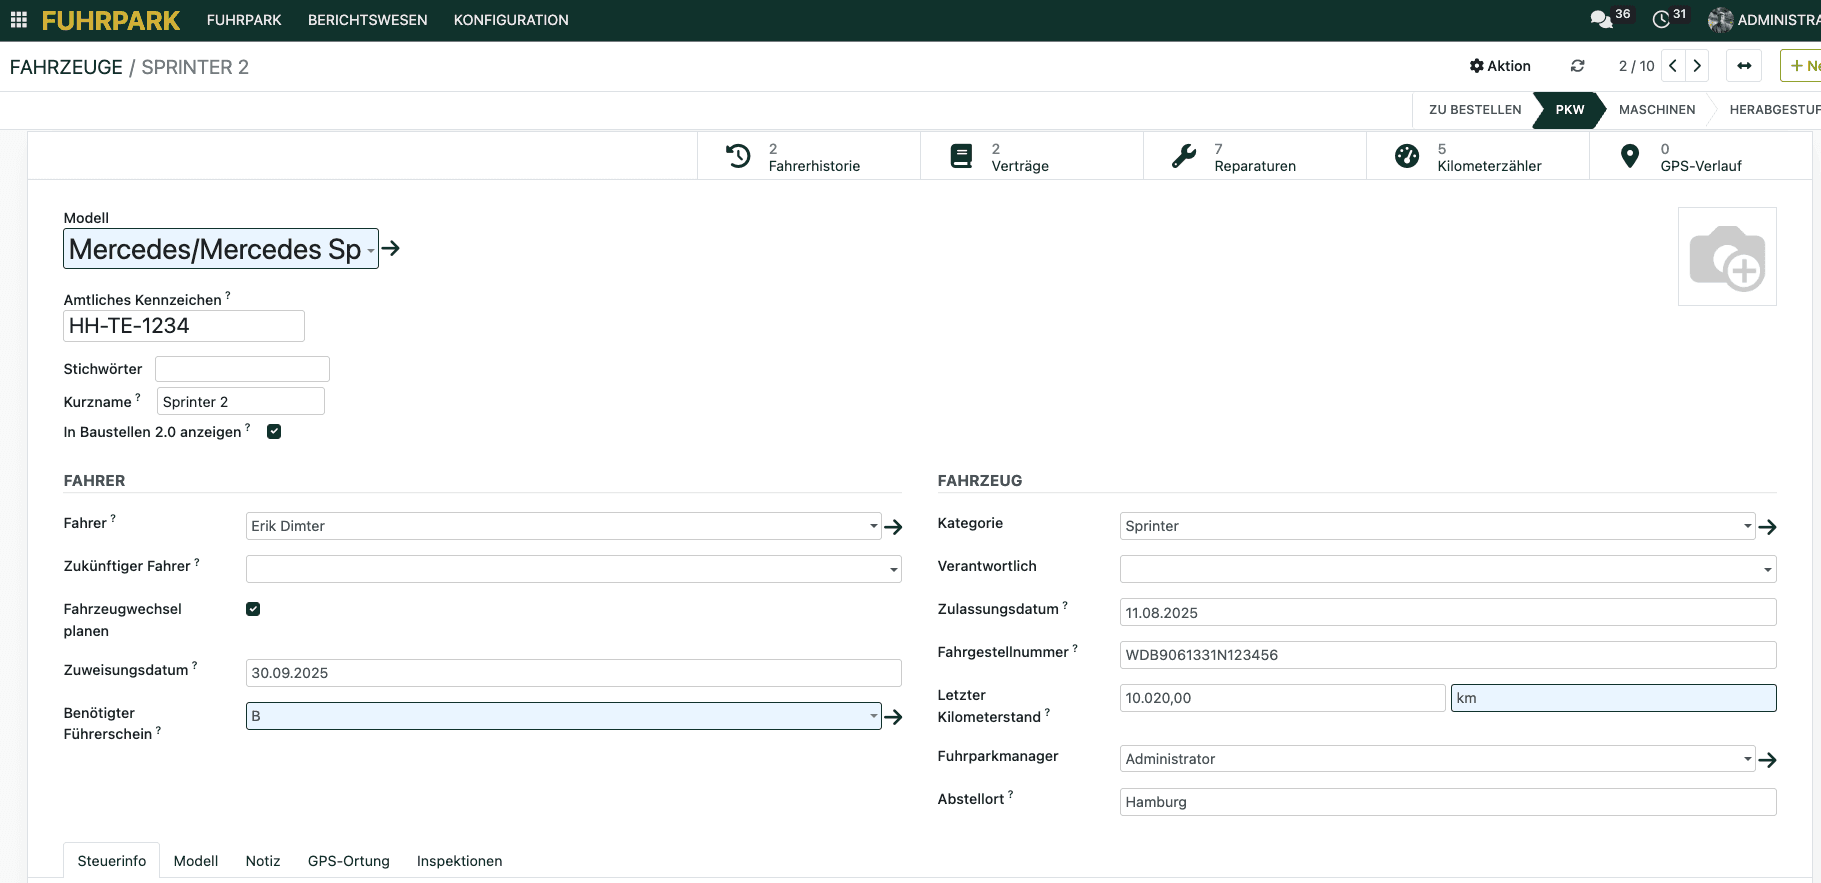Expand the Fuhrparkmanager dropdown
This screenshot has height=883, width=1821.
click(x=1748, y=759)
